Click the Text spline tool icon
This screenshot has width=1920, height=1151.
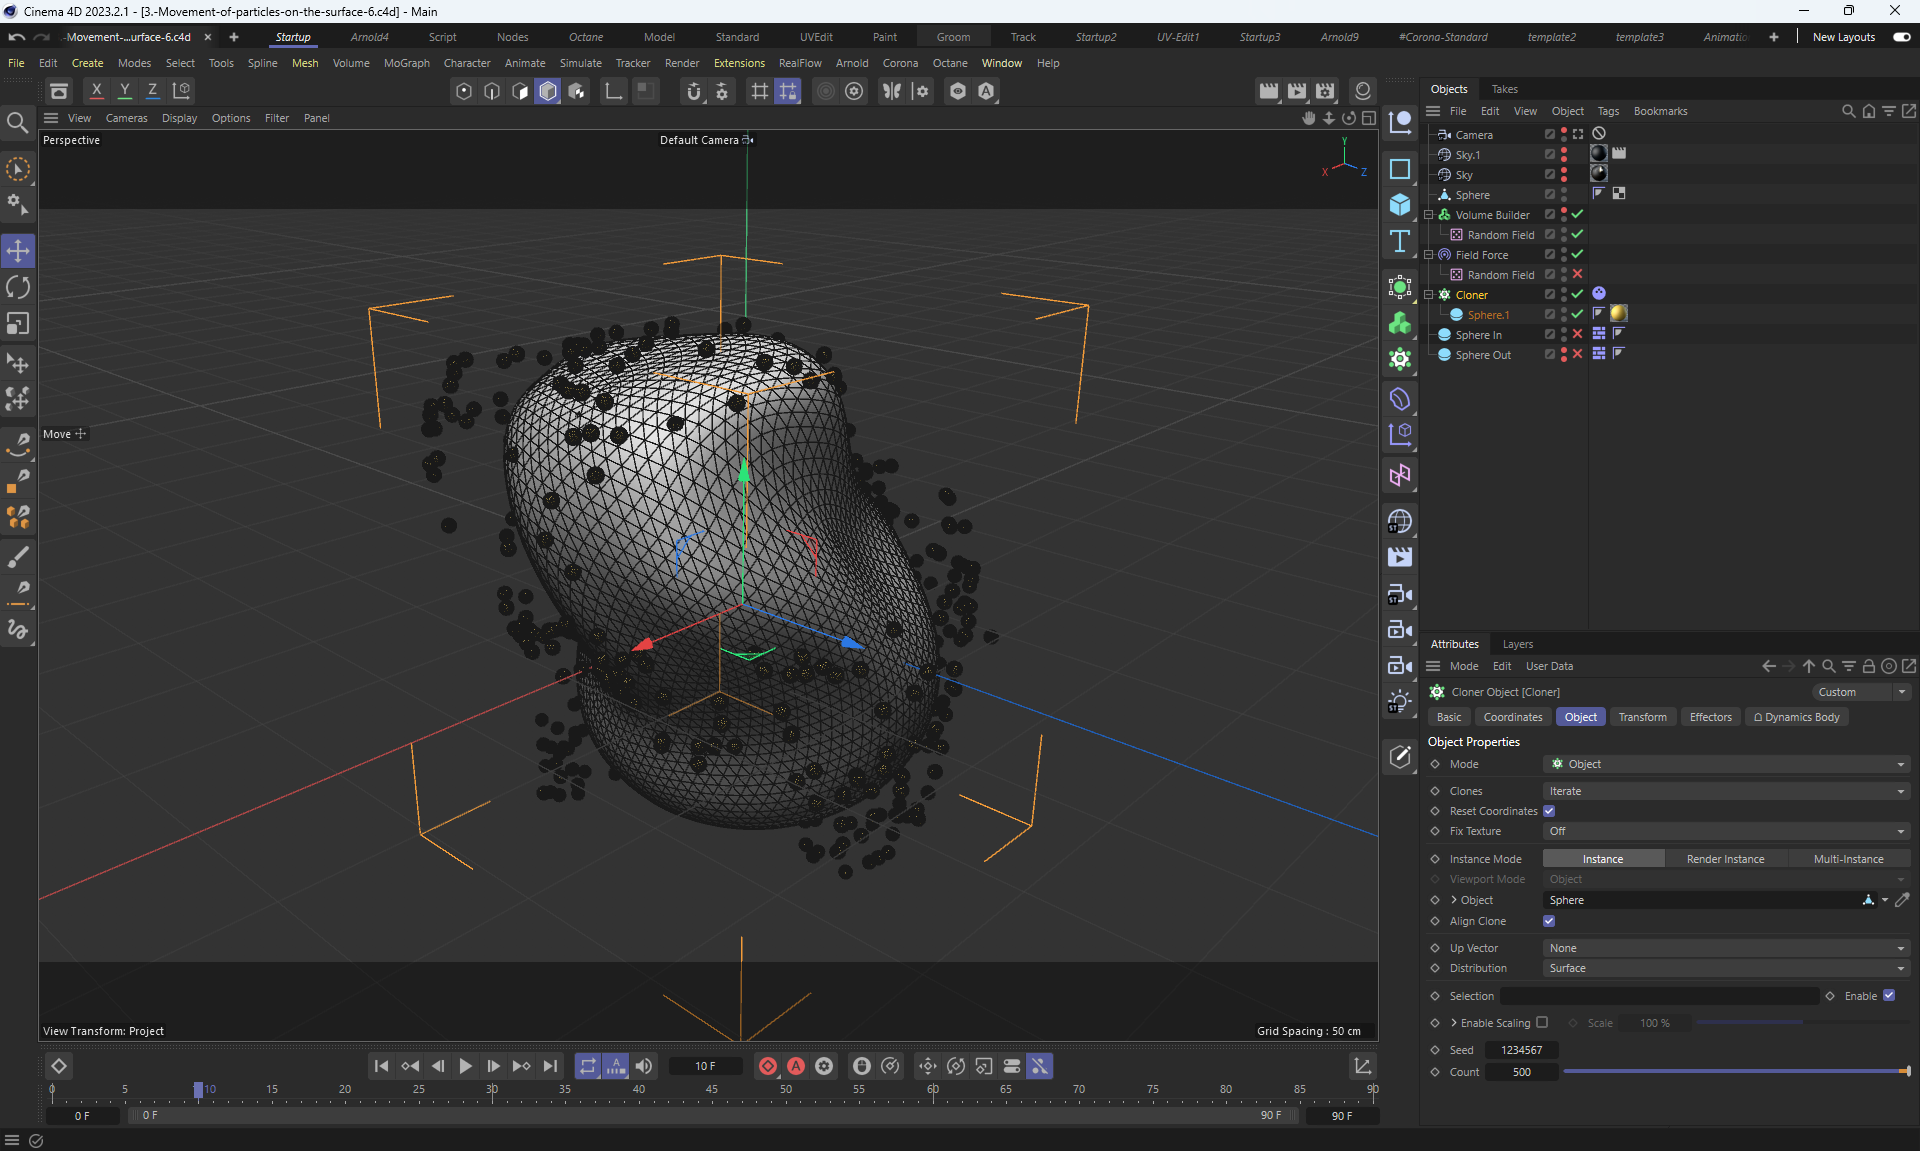coord(1400,241)
